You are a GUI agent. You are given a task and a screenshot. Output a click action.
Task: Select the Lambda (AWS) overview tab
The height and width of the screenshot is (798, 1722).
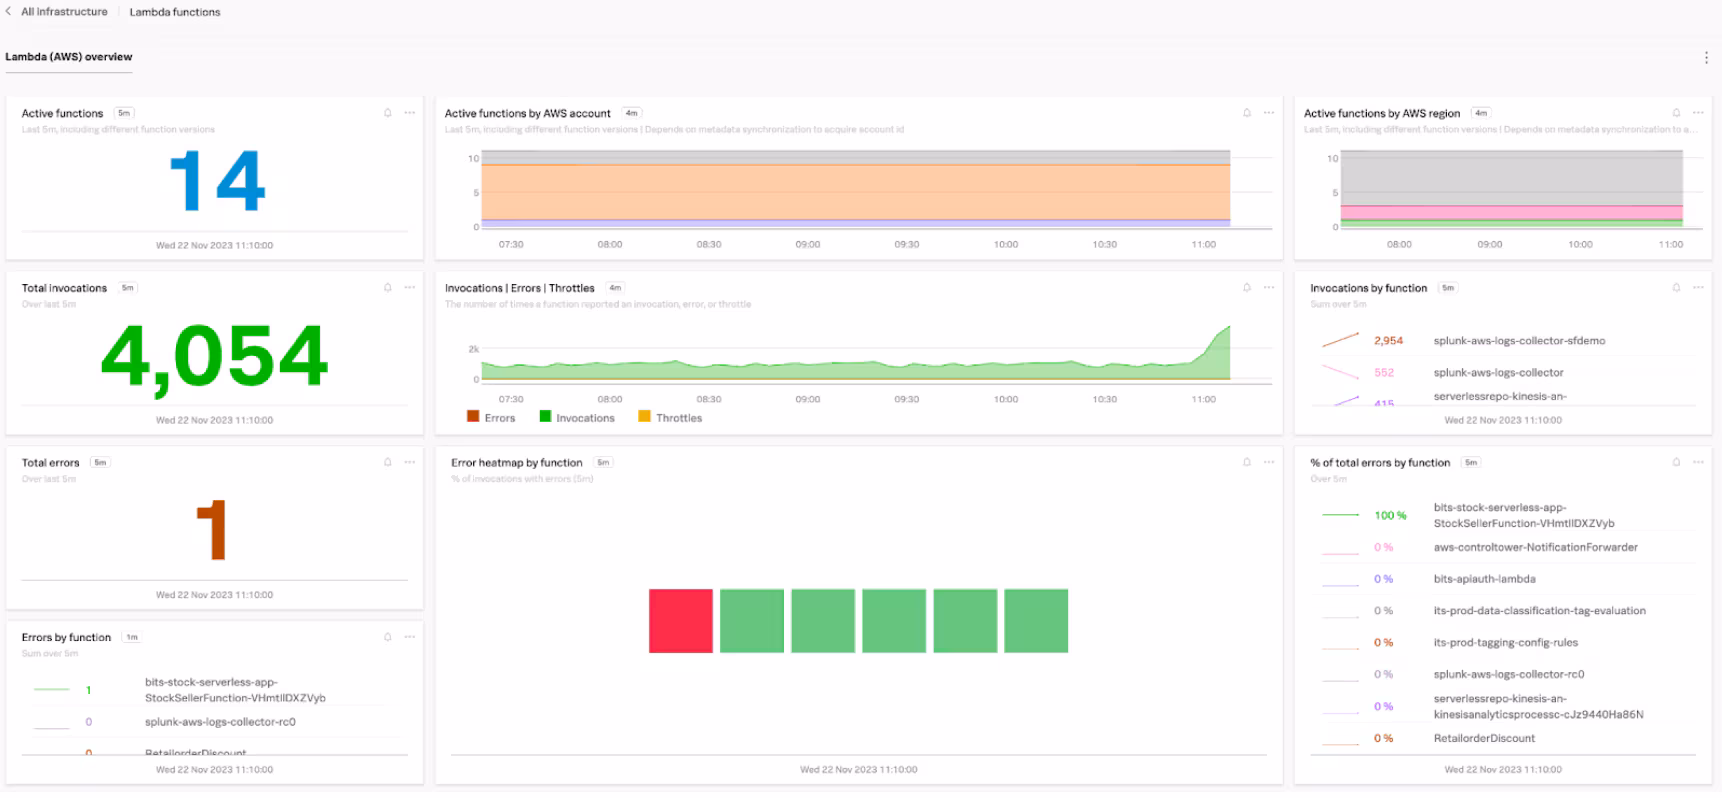69,57
